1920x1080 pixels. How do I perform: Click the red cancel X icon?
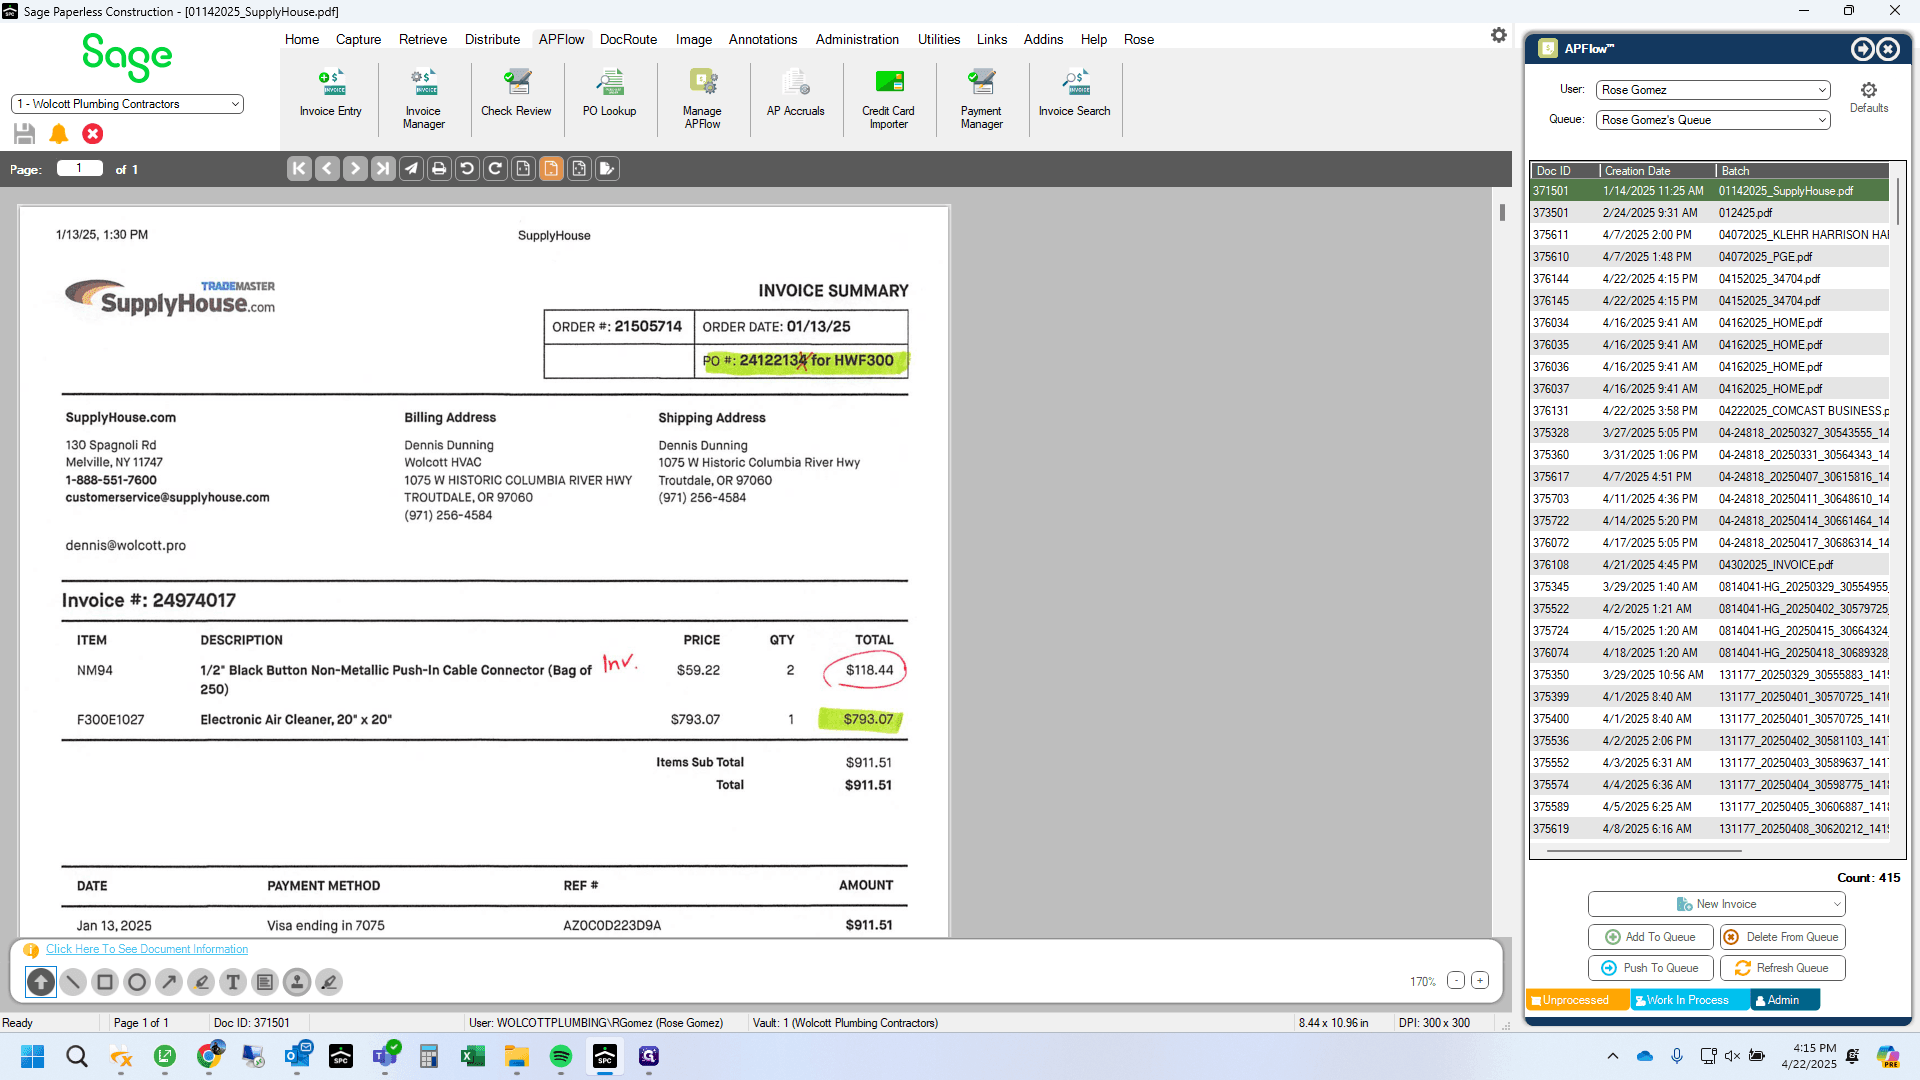click(93, 134)
